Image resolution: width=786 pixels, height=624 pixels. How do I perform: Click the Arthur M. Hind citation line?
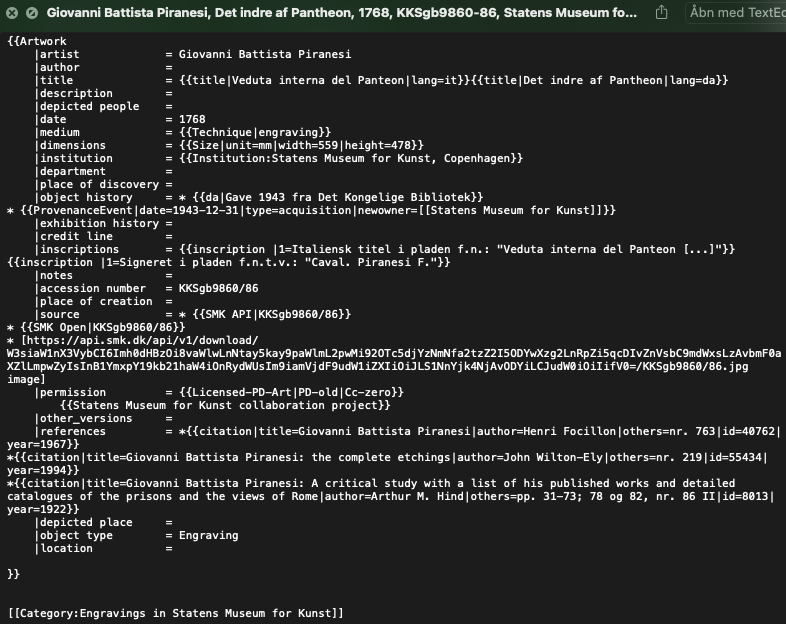click(x=390, y=497)
